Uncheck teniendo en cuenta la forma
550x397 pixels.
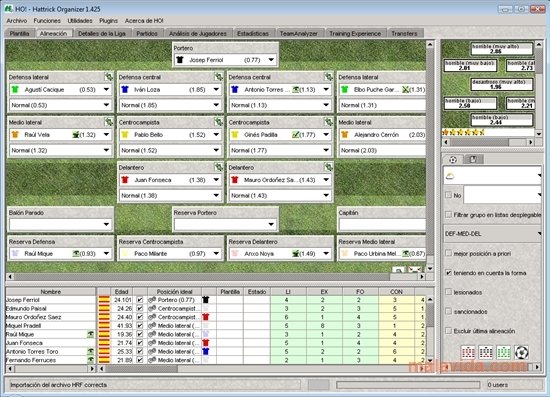tap(448, 272)
